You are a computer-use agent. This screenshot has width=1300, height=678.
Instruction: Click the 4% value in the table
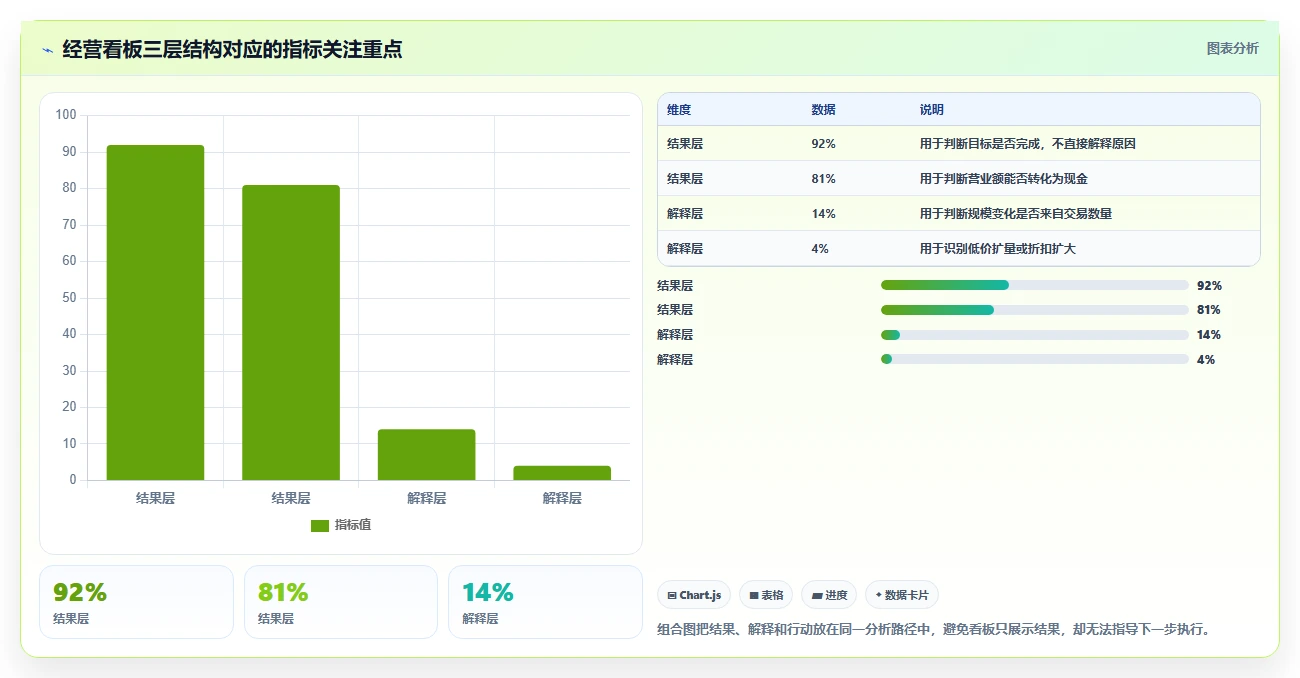point(820,249)
